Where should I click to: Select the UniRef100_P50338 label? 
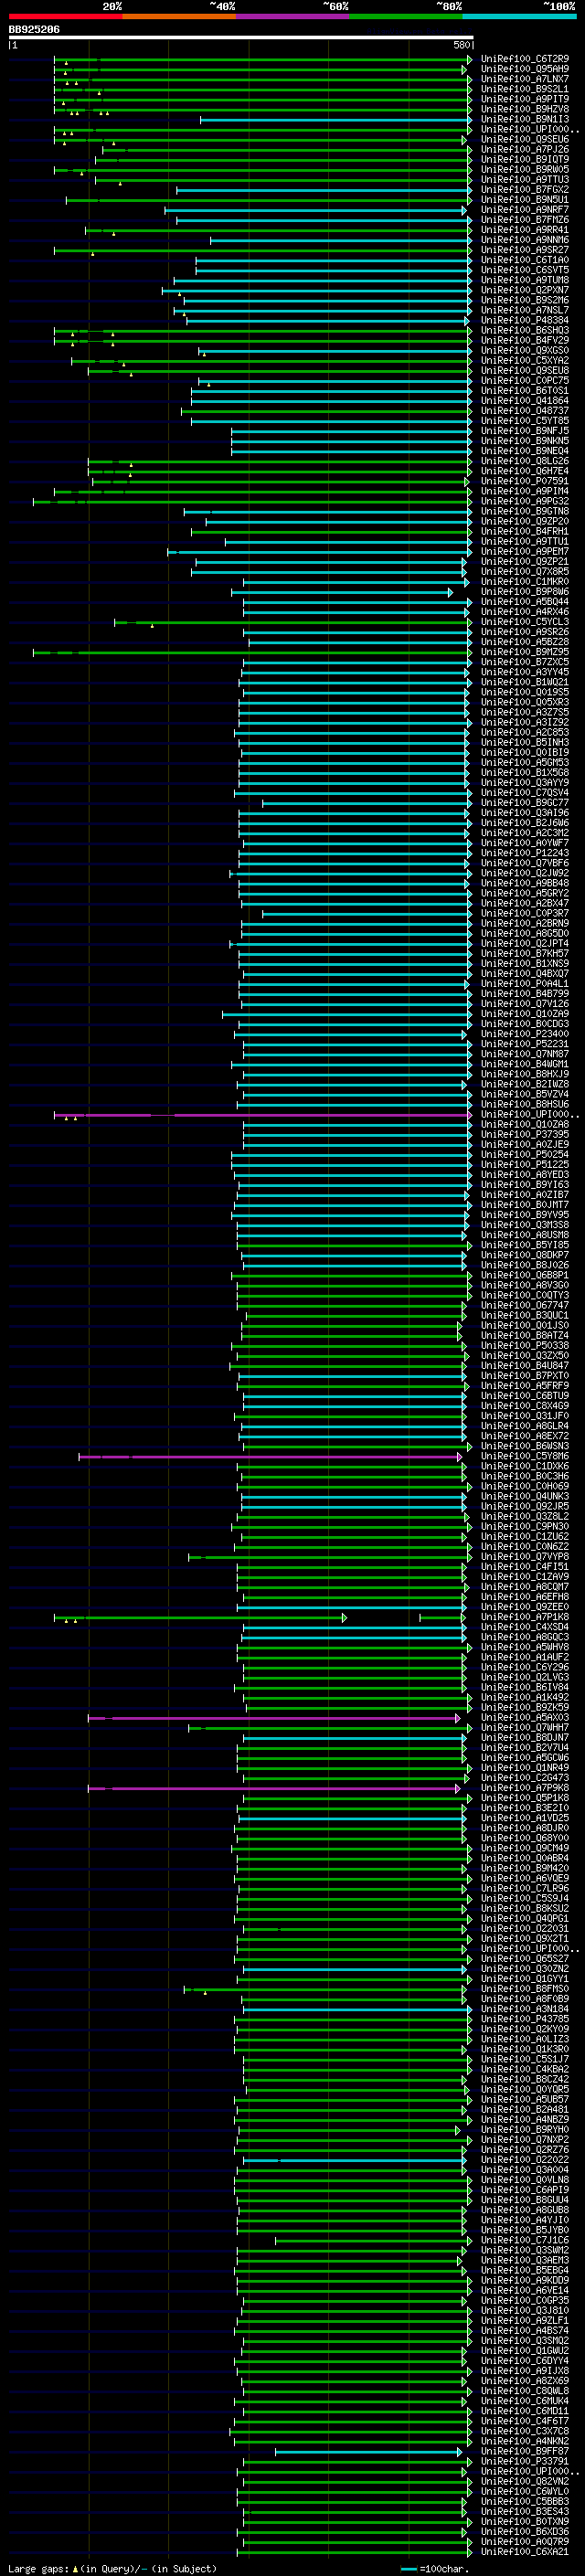point(525,1346)
